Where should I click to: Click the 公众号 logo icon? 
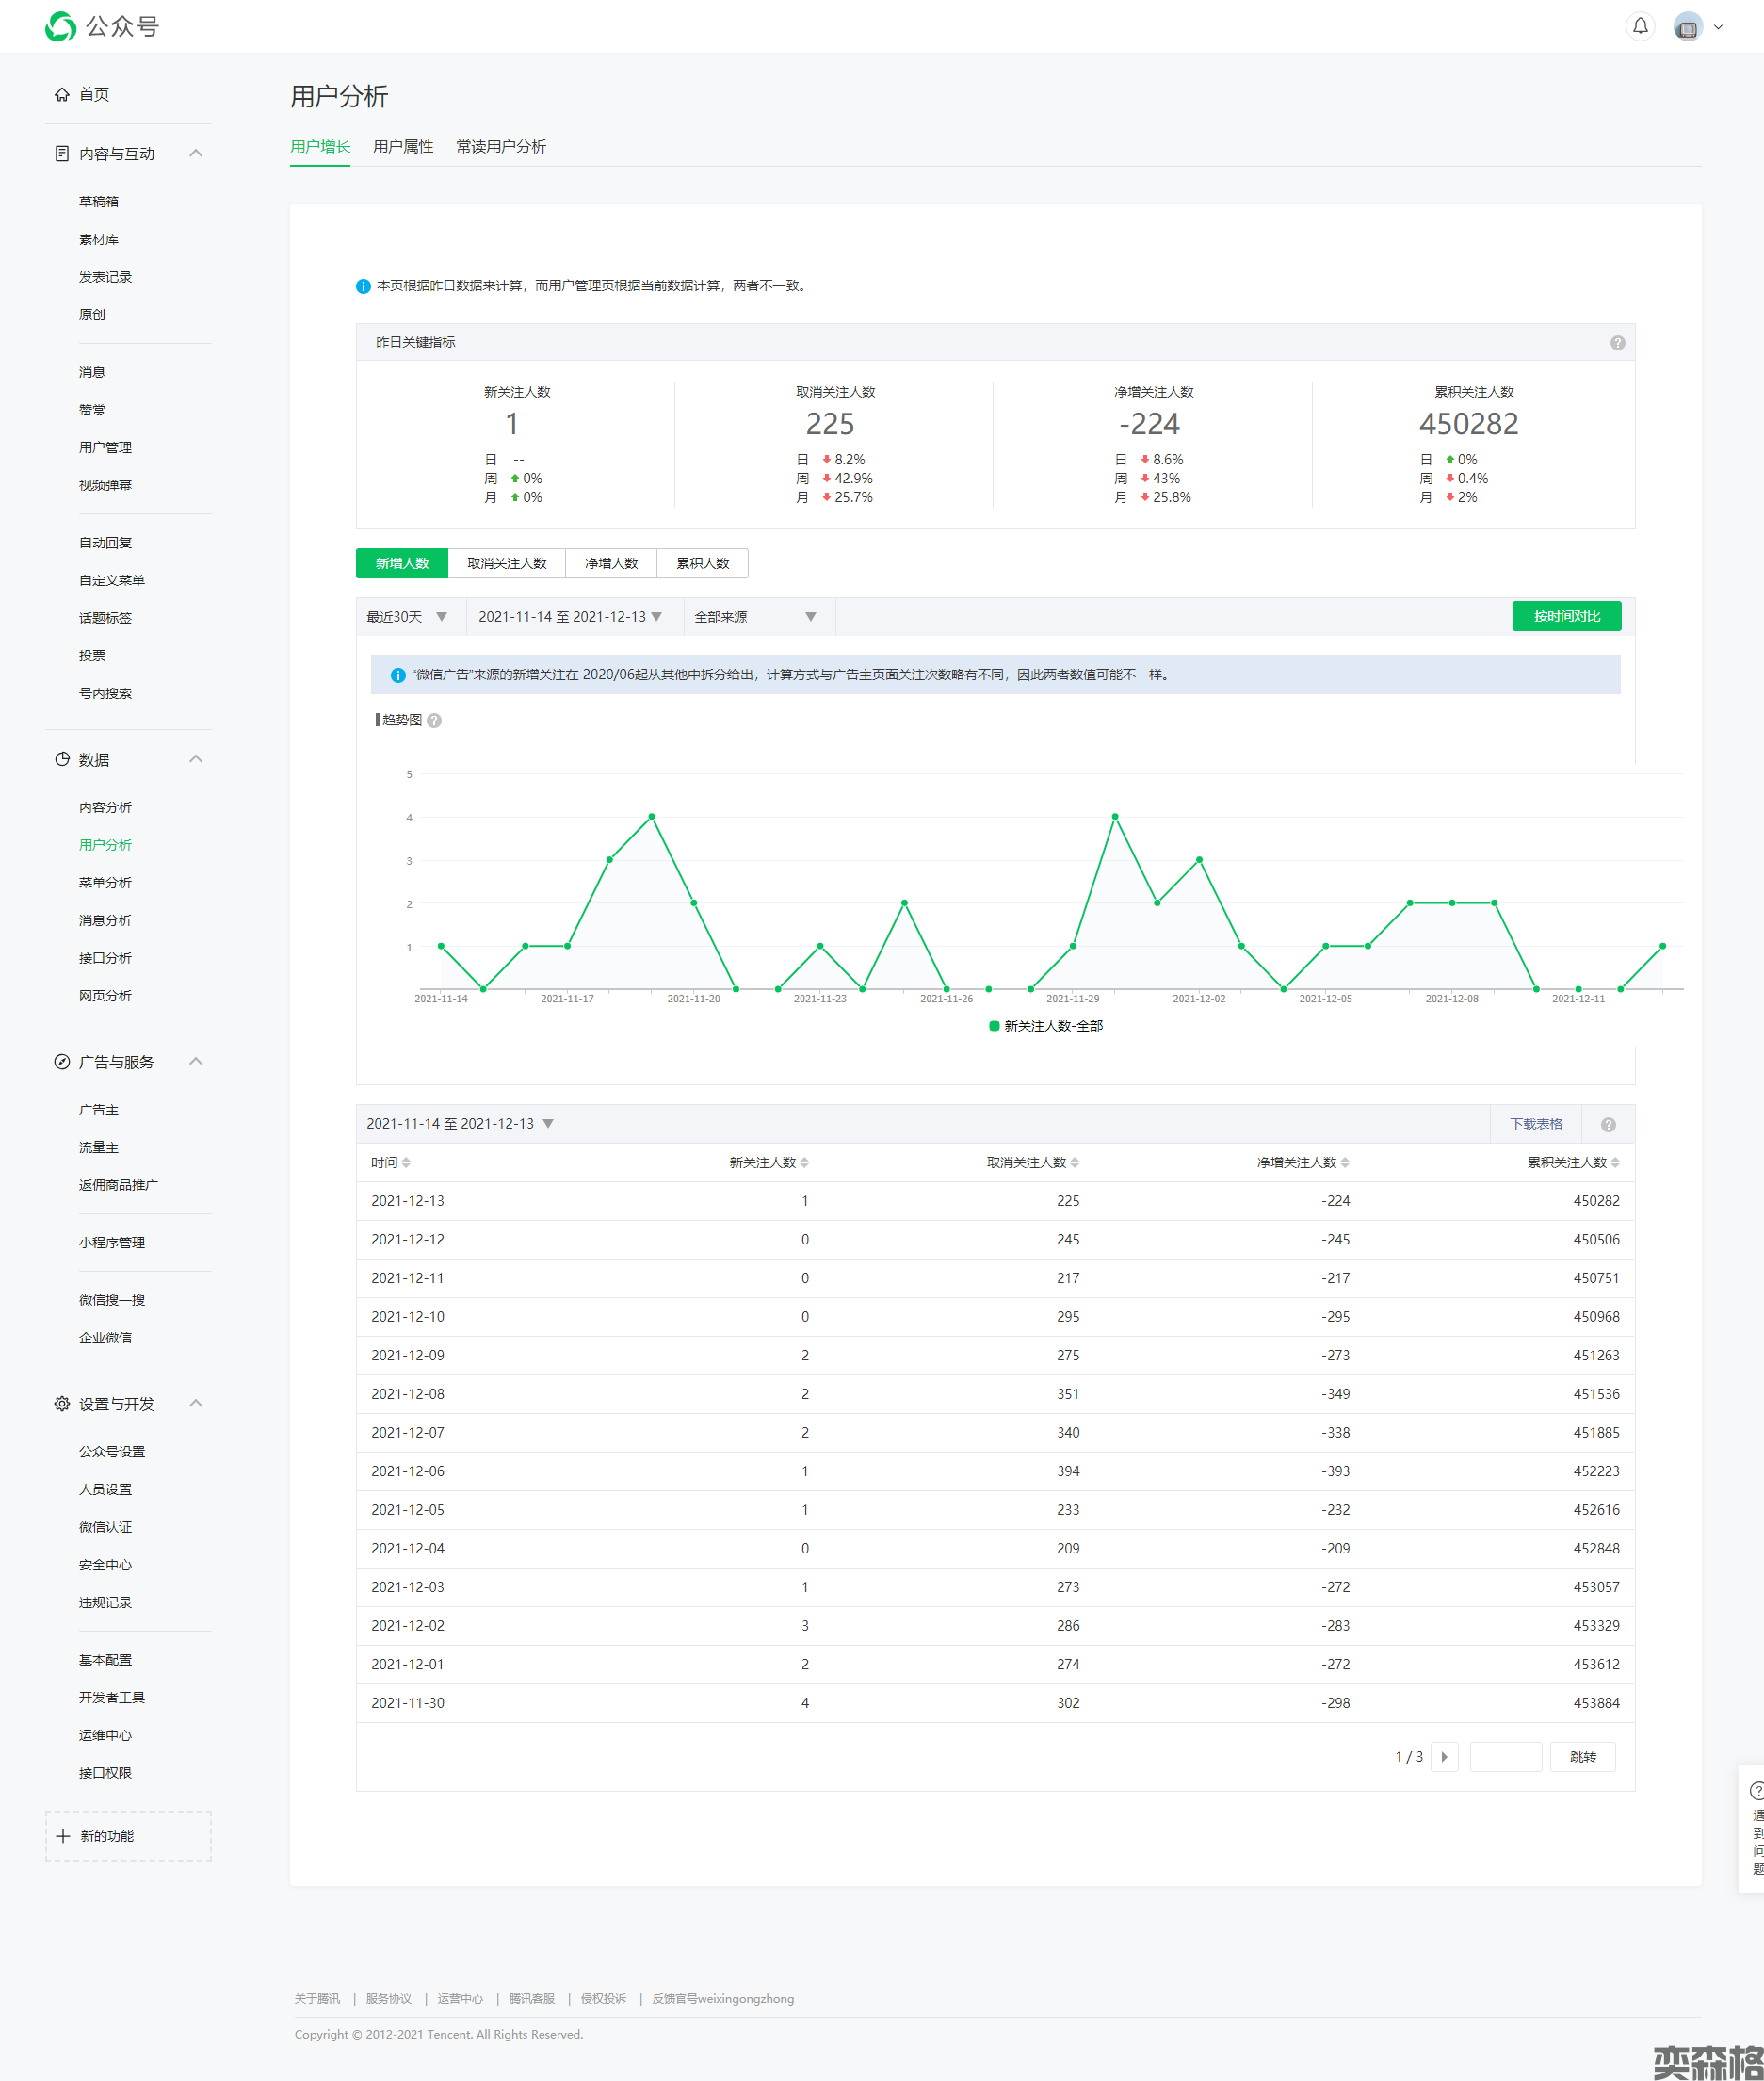point(61,26)
